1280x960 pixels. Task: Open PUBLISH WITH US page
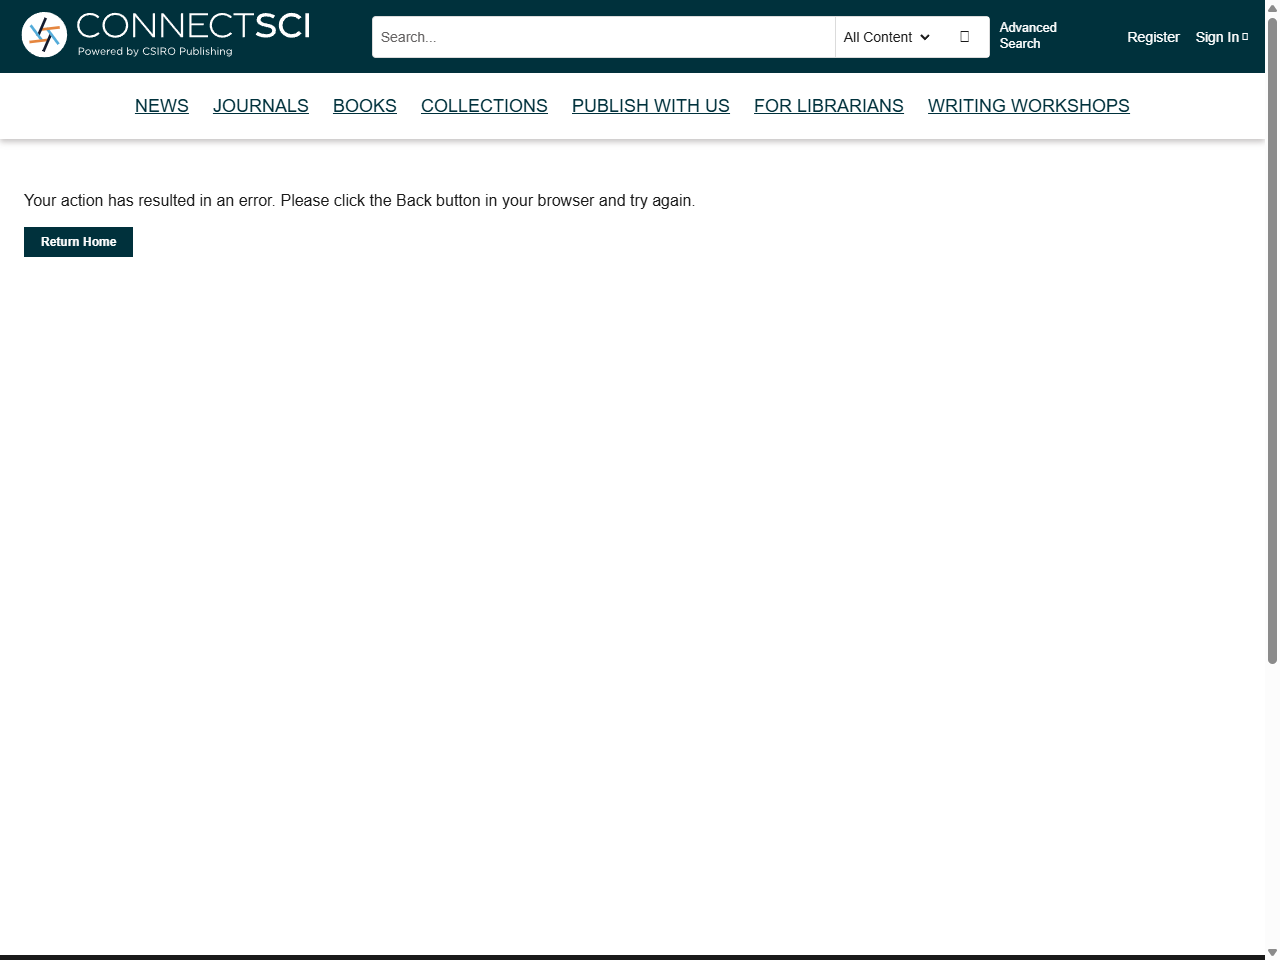coord(651,106)
